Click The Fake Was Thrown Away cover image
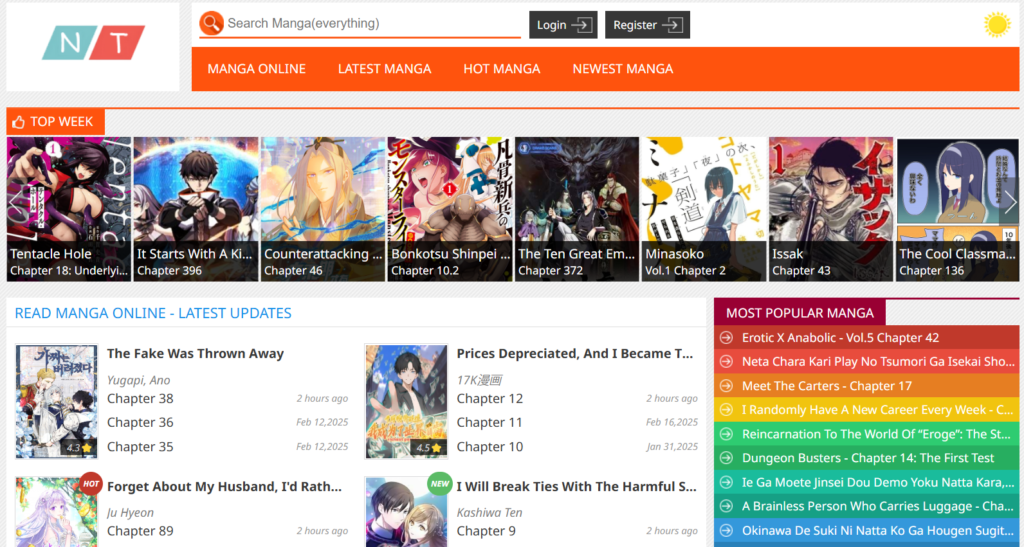Image resolution: width=1024 pixels, height=547 pixels. click(x=56, y=401)
